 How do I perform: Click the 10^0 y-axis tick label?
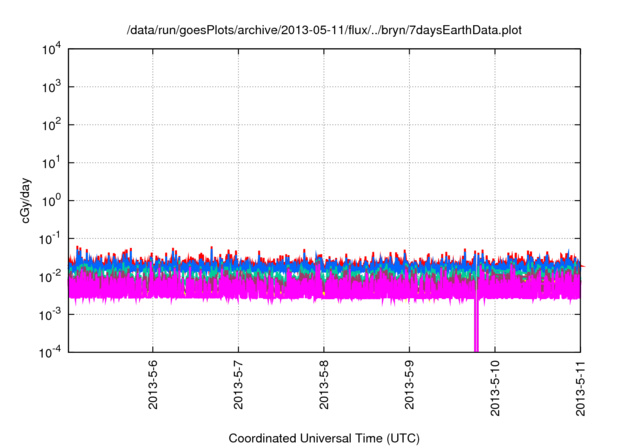click(51, 201)
